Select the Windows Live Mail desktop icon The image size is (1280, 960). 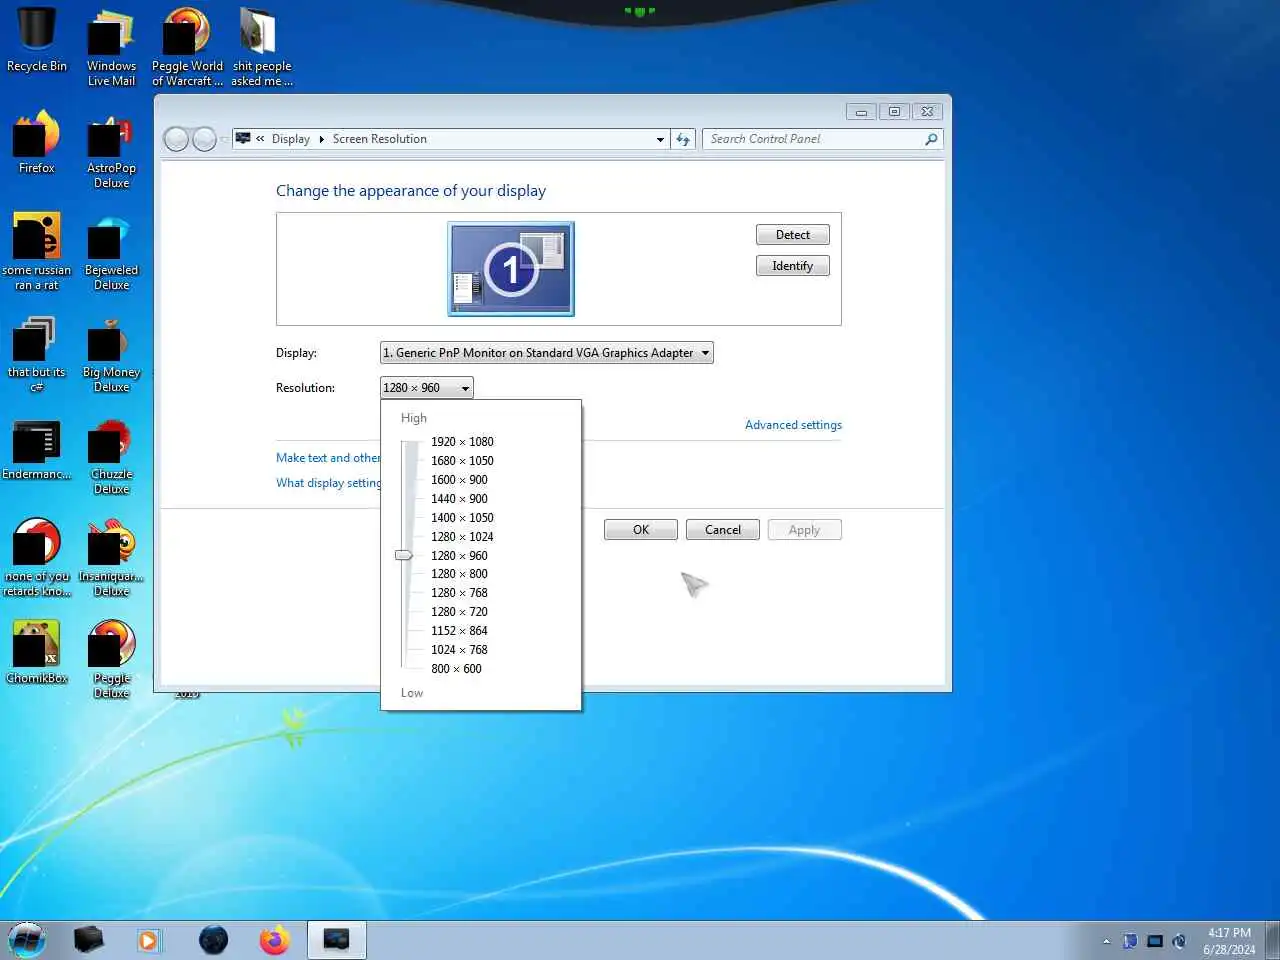tap(111, 47)
